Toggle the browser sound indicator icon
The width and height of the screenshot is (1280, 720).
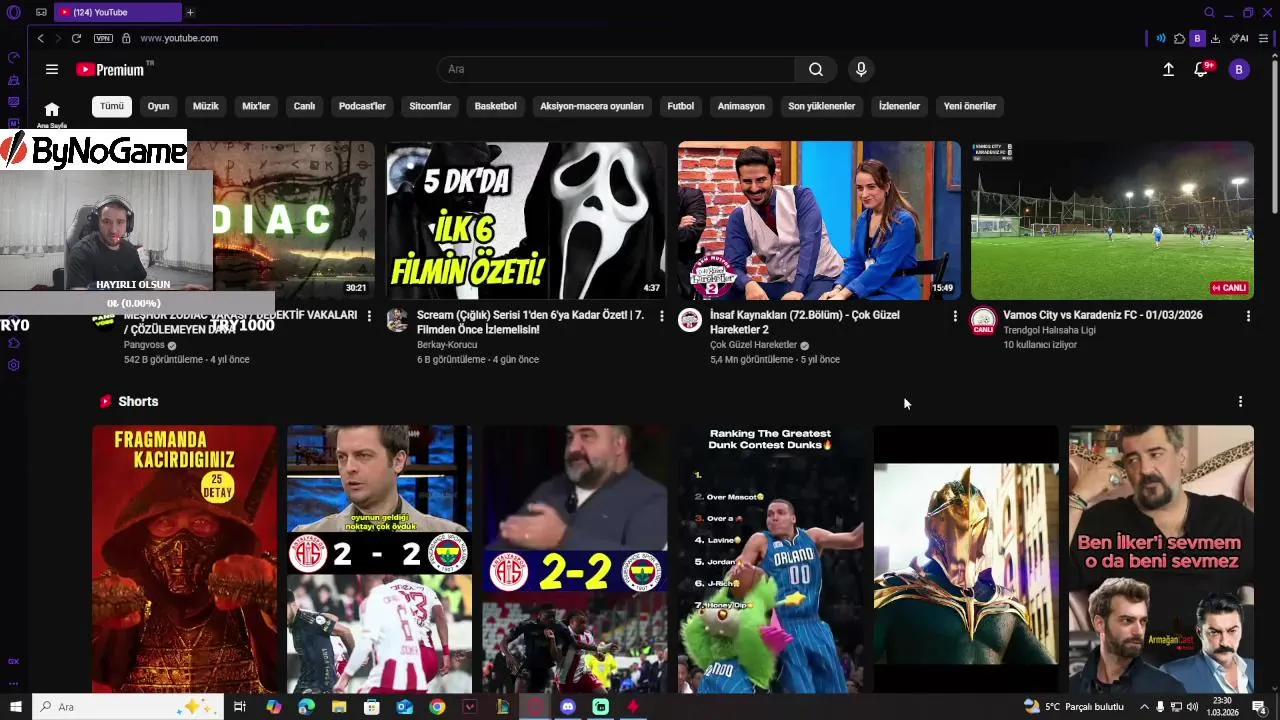[x=1161, y=38]
